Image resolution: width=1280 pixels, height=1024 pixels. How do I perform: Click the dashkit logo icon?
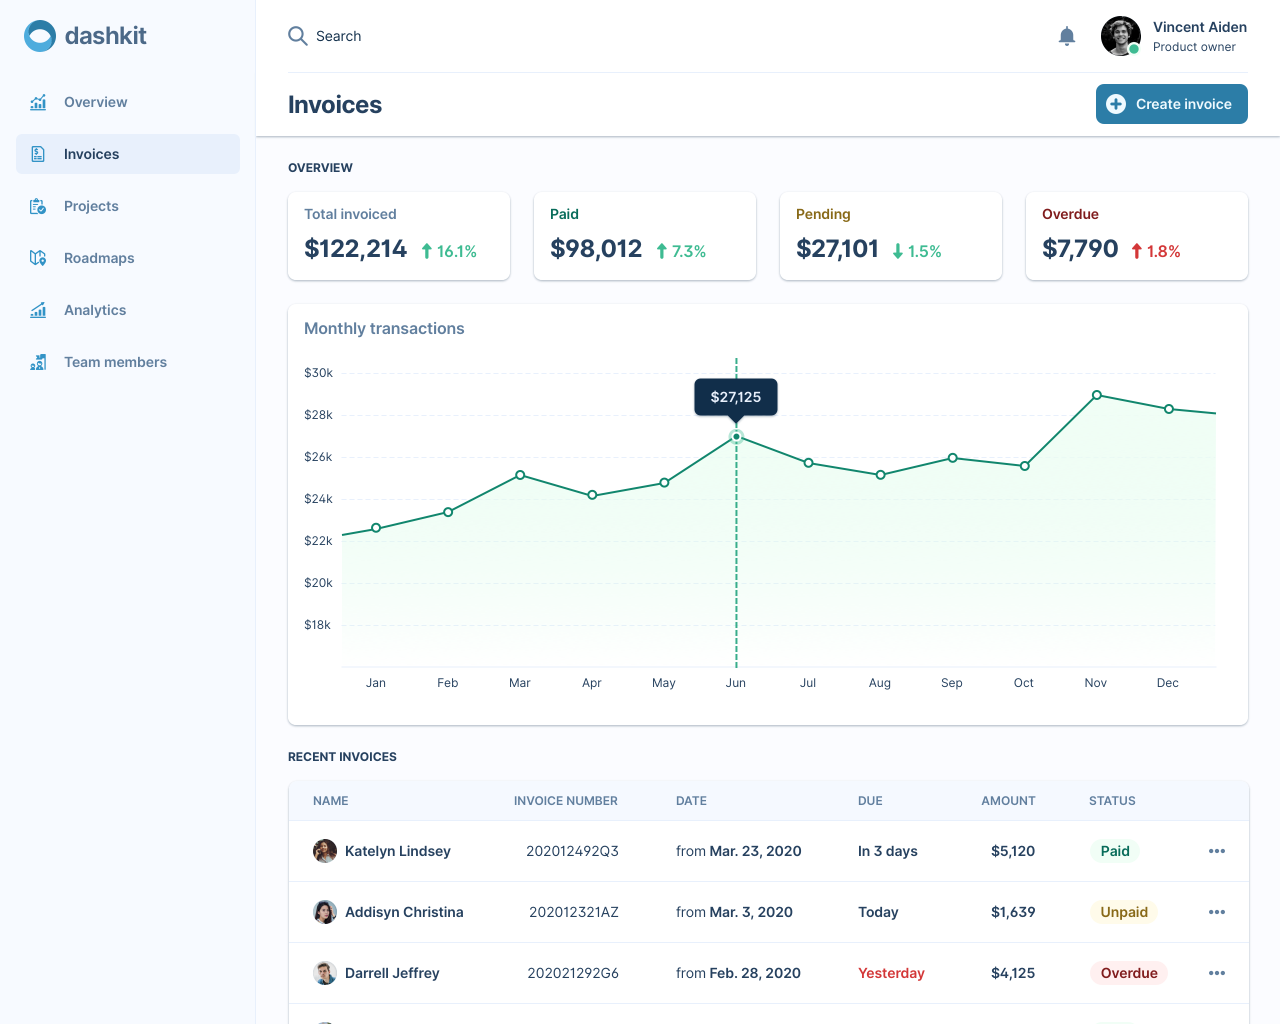40,36
